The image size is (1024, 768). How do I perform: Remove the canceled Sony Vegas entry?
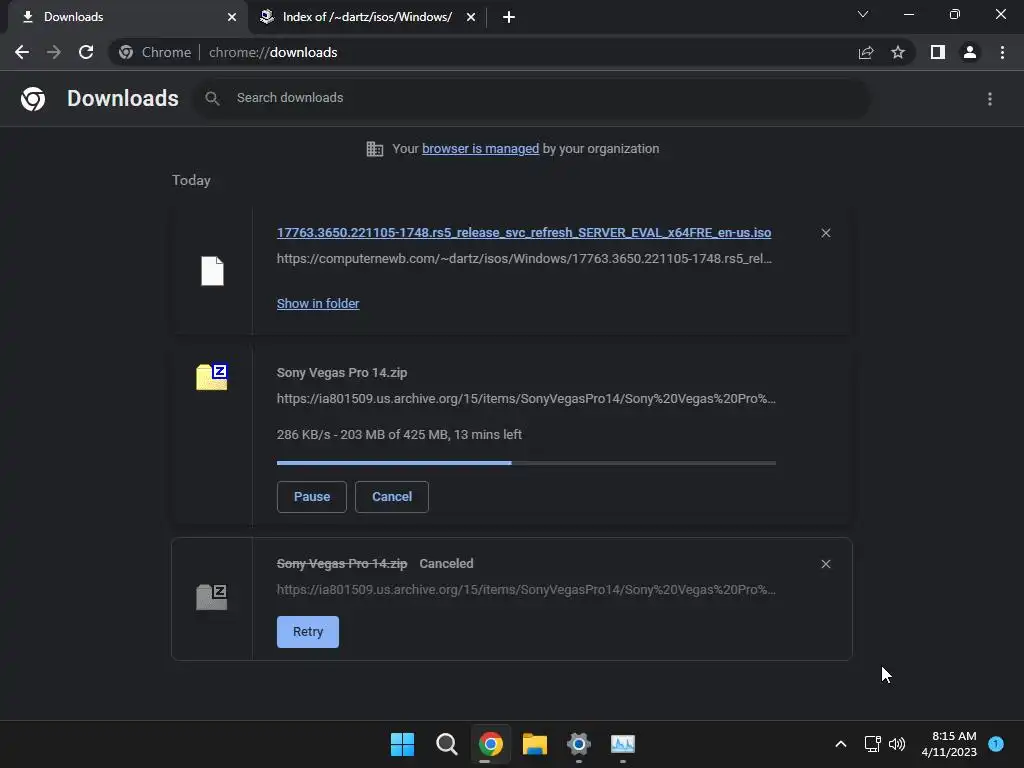point(825,564)
